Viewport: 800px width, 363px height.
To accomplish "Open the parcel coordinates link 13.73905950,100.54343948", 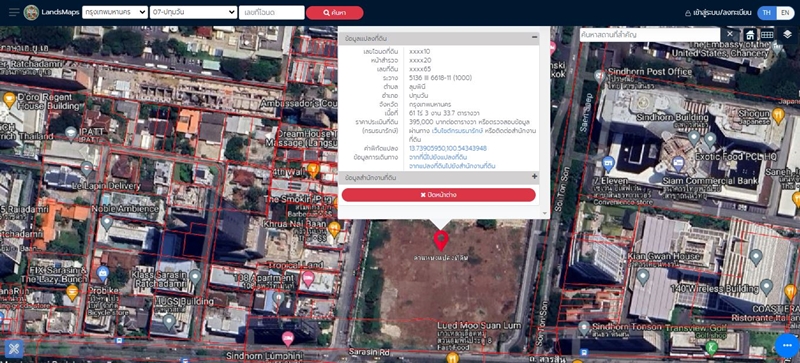I will (447, 149).
